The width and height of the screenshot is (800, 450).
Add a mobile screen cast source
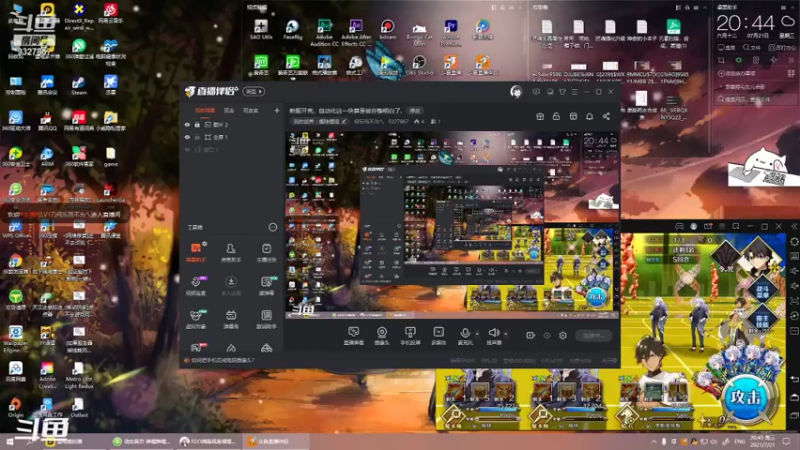(x=410, y=336)
